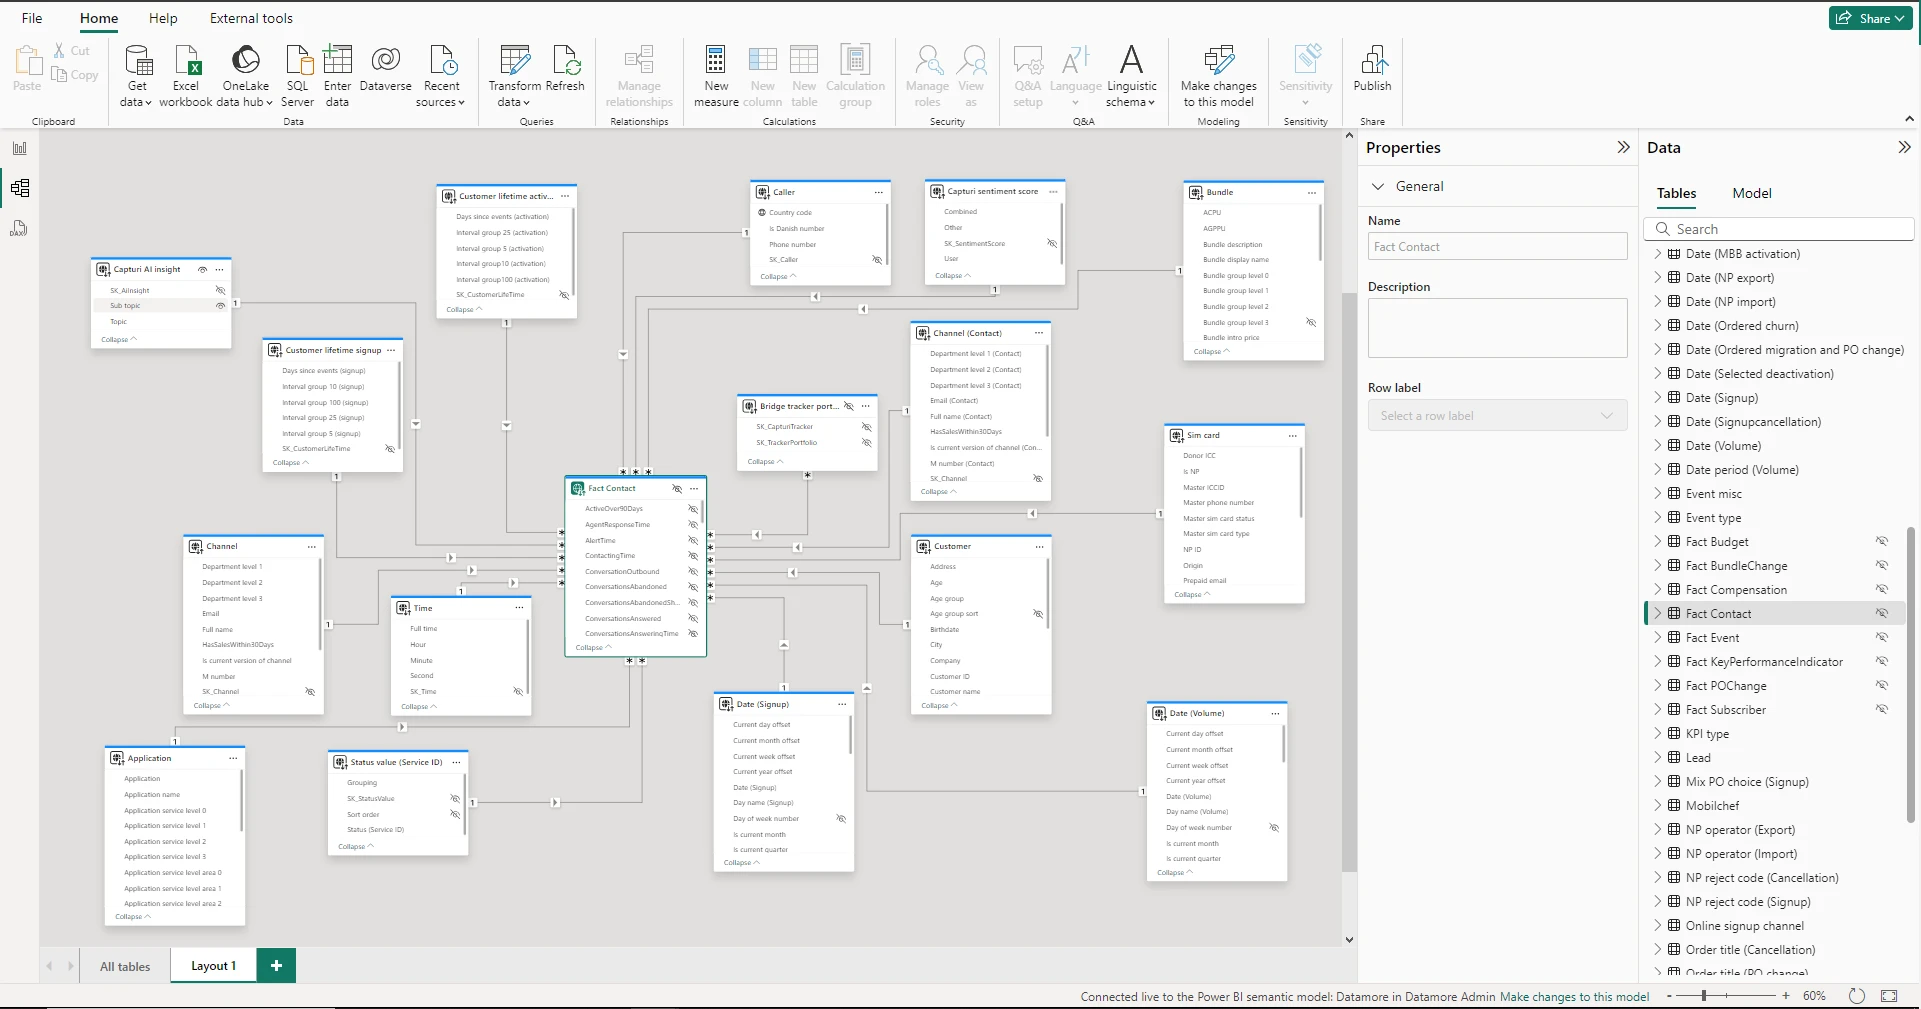Image resolution: width=1921 pixels, height=1009 pixels.
Task: Open Transform data in the ribbon
Action: click(x=514, y=62)
